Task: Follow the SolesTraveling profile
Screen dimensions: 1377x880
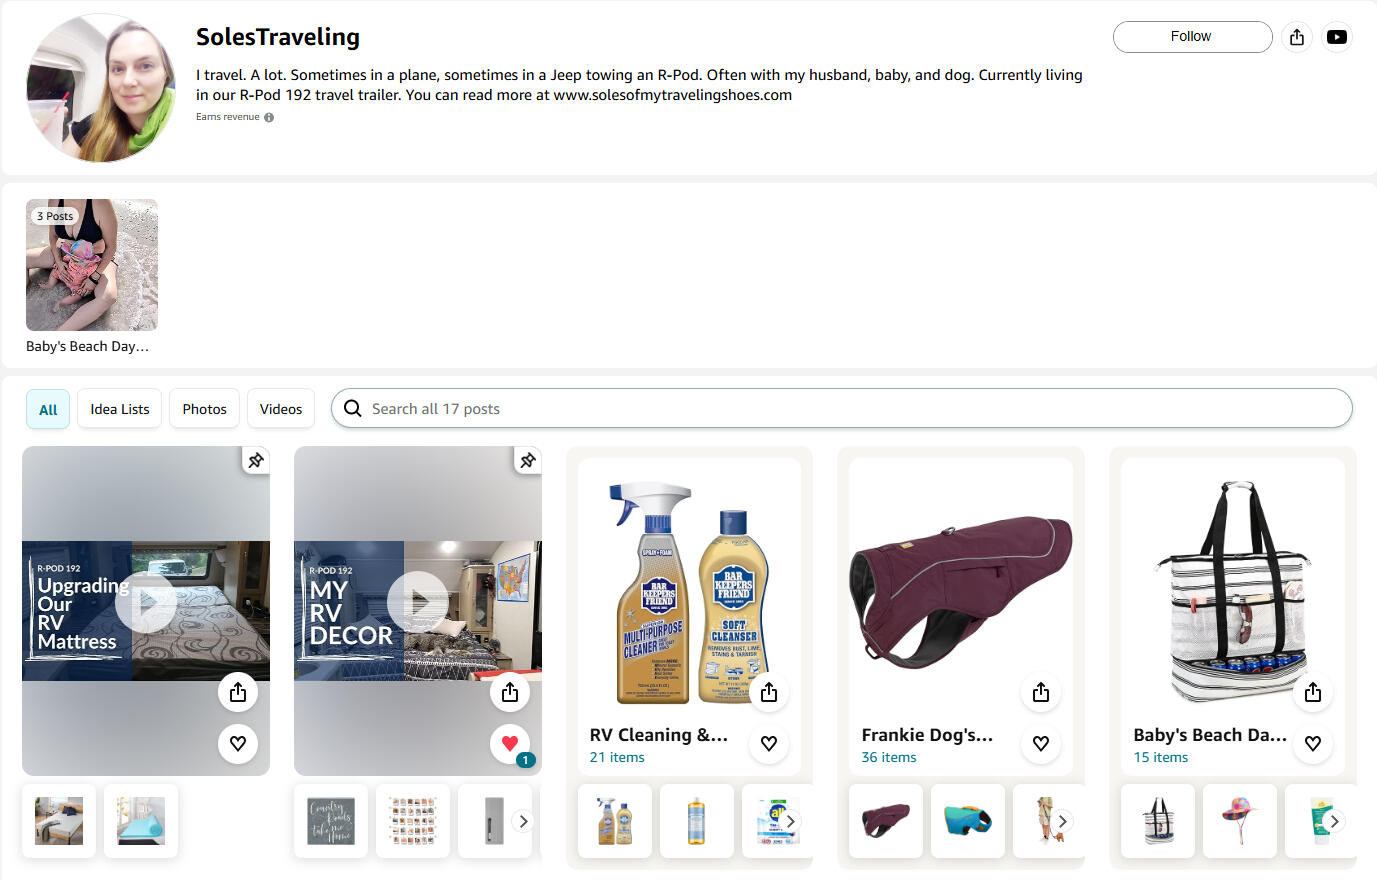Action: pyautogui.click(x=1192, y=37)
